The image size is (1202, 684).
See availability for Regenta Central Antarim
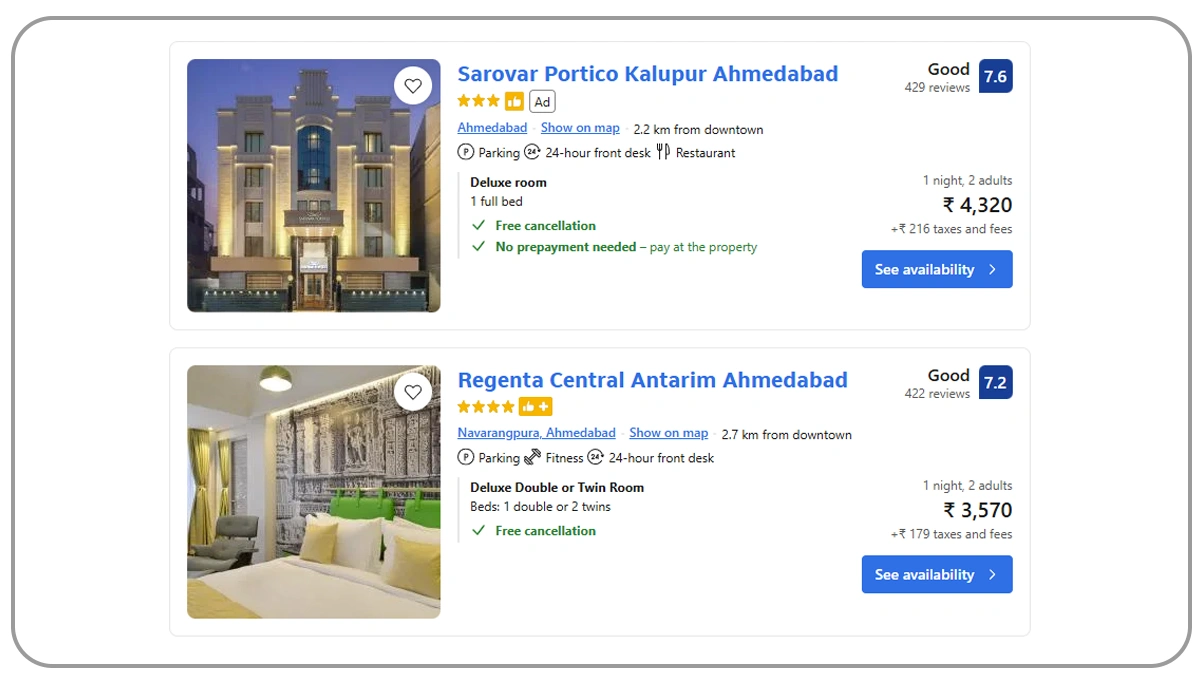point(936,574)
